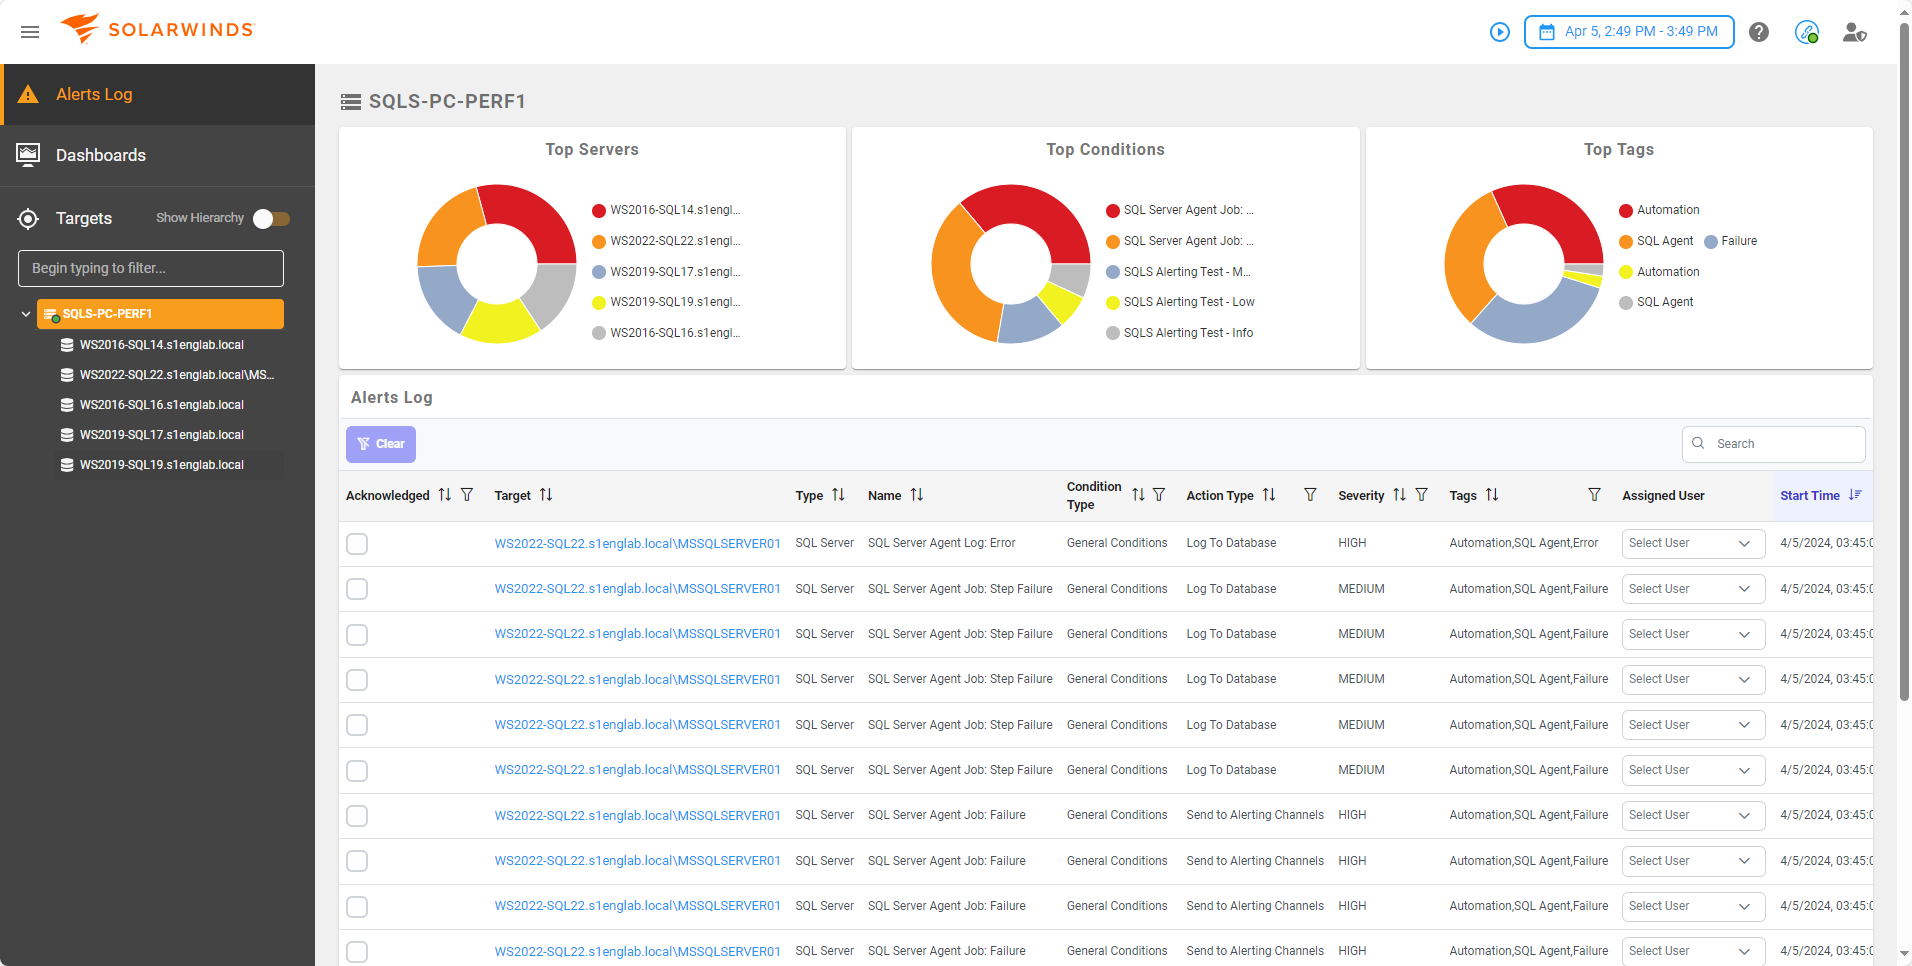Click the Tags column filter icon
Screen dimensions: 1912x966
(1594, 495)
